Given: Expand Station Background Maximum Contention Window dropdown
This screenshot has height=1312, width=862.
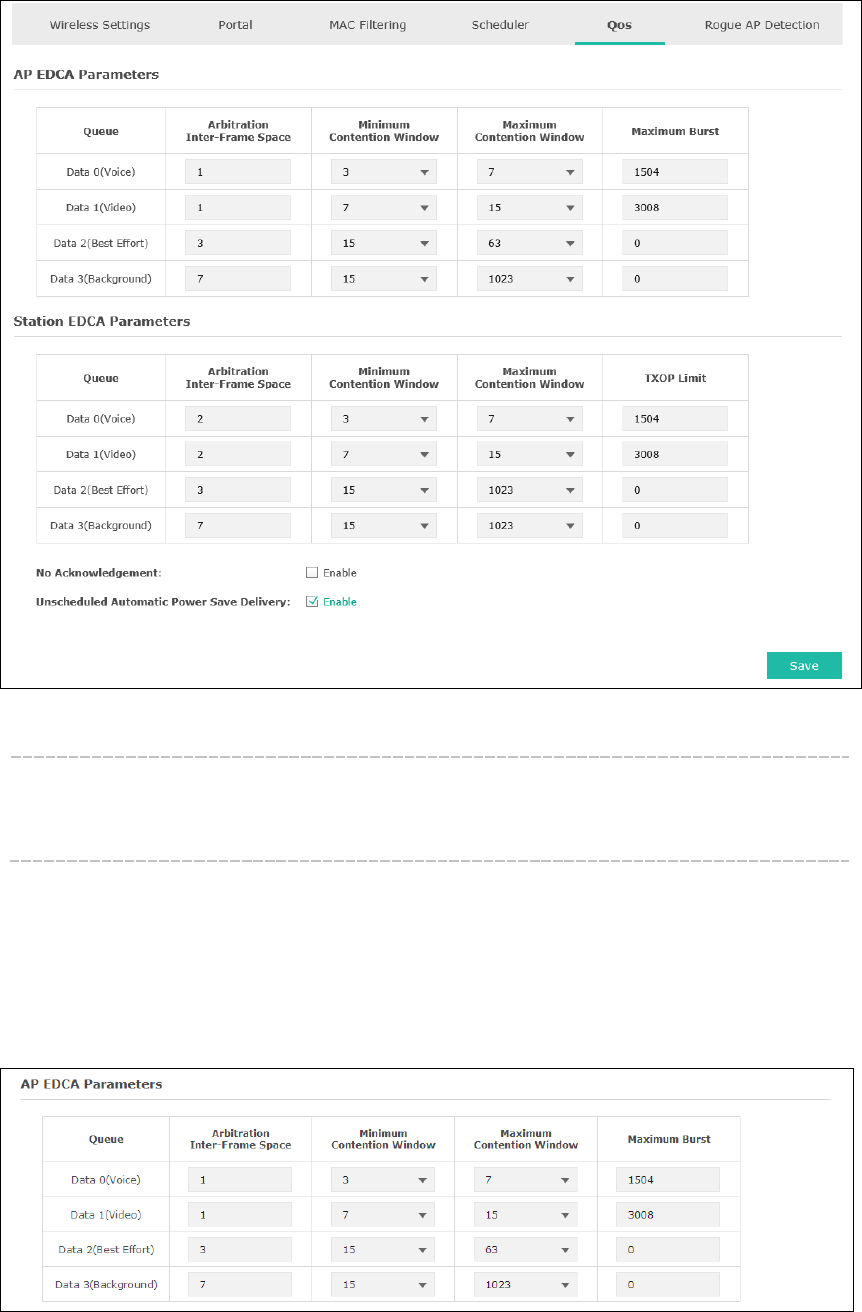Looking at the screenshot, I should pos(530,525).
